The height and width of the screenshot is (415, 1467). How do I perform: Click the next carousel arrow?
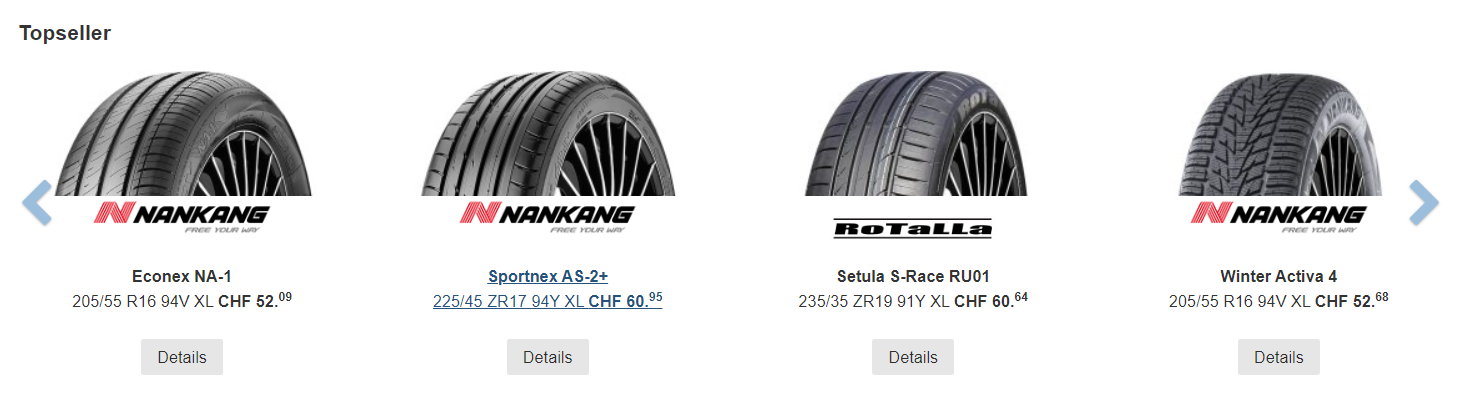[1423, 203]
